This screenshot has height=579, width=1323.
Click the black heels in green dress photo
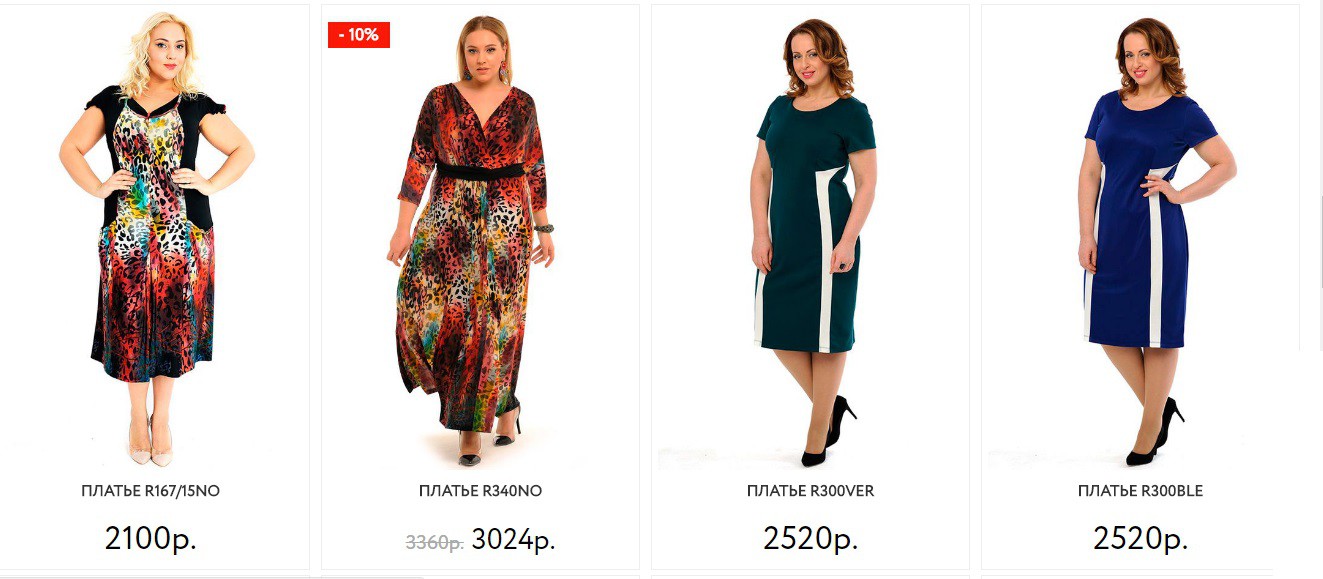(x=829, y=431)
